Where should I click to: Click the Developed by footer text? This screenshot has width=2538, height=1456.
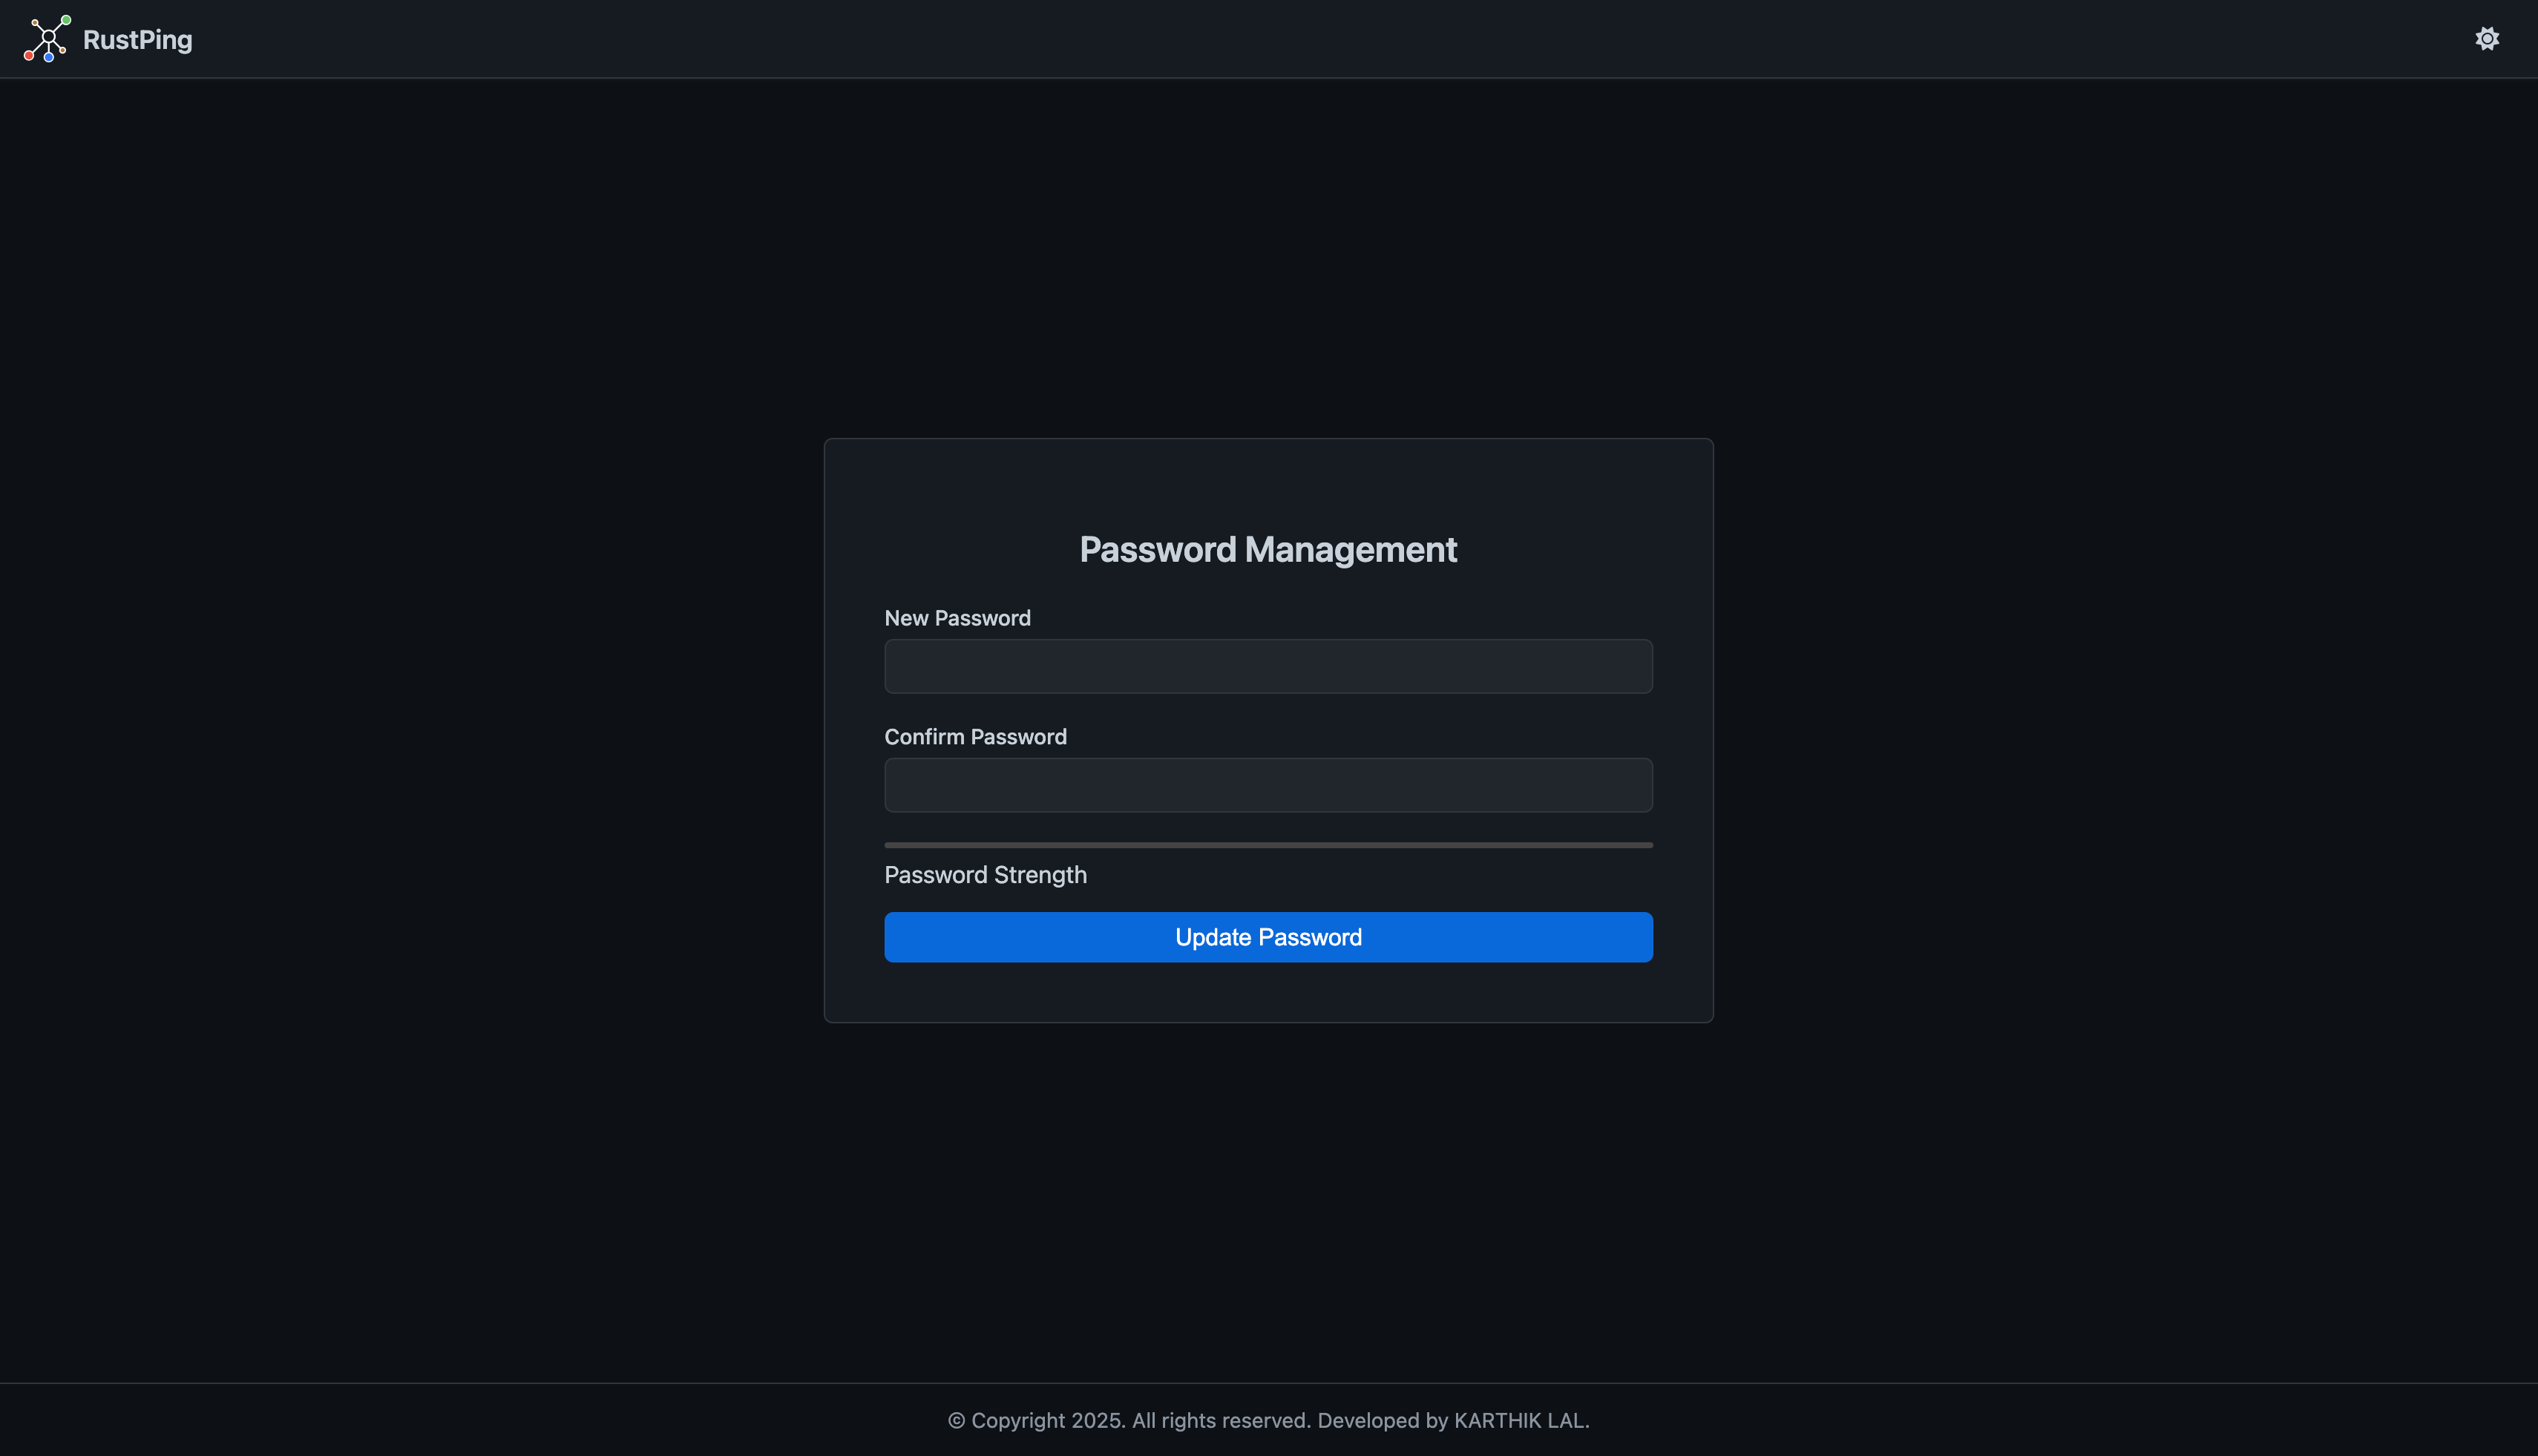coord(1382,1420)
